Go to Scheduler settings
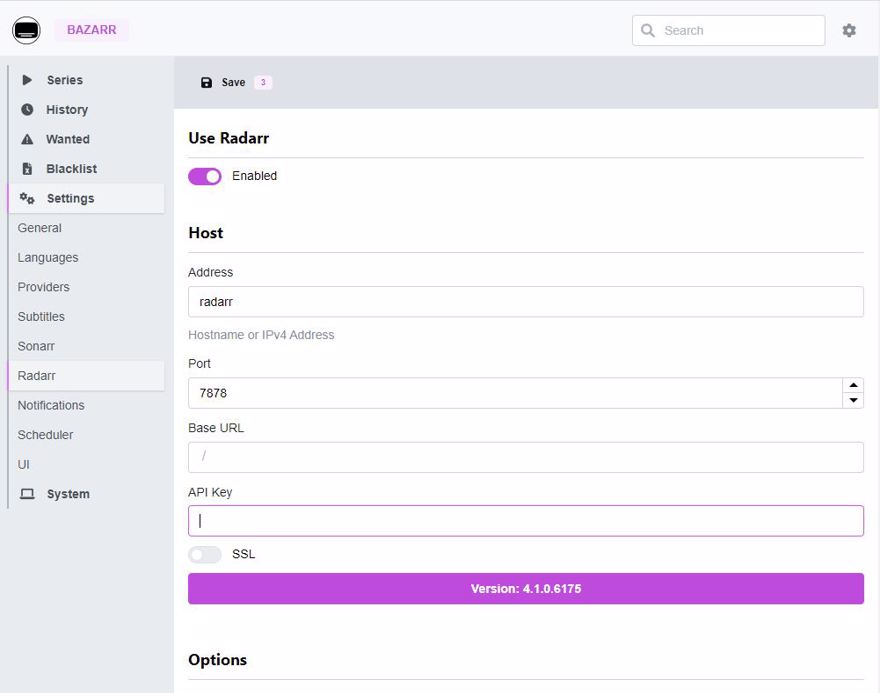Viewport: 880px width, 693px height. tap(45, 435)
